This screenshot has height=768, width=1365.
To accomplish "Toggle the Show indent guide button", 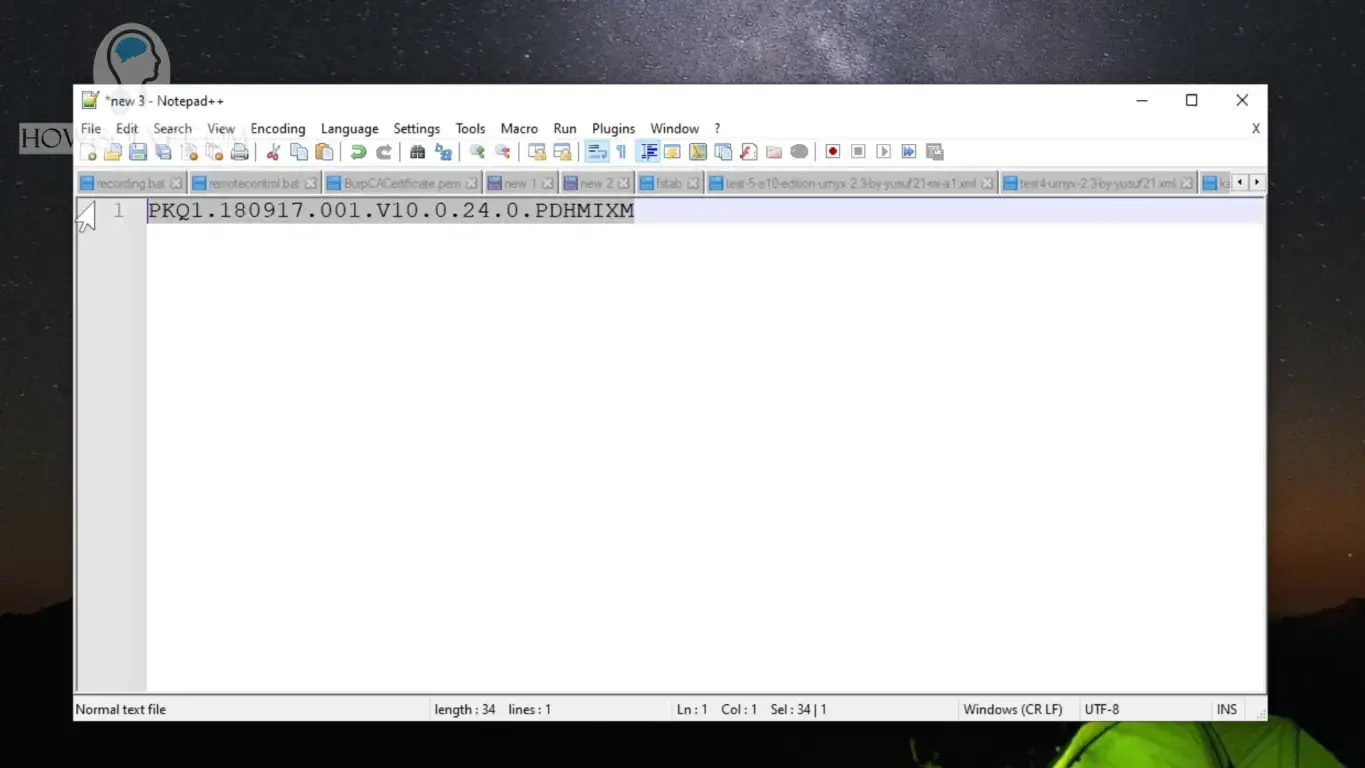I will (648, 152).
